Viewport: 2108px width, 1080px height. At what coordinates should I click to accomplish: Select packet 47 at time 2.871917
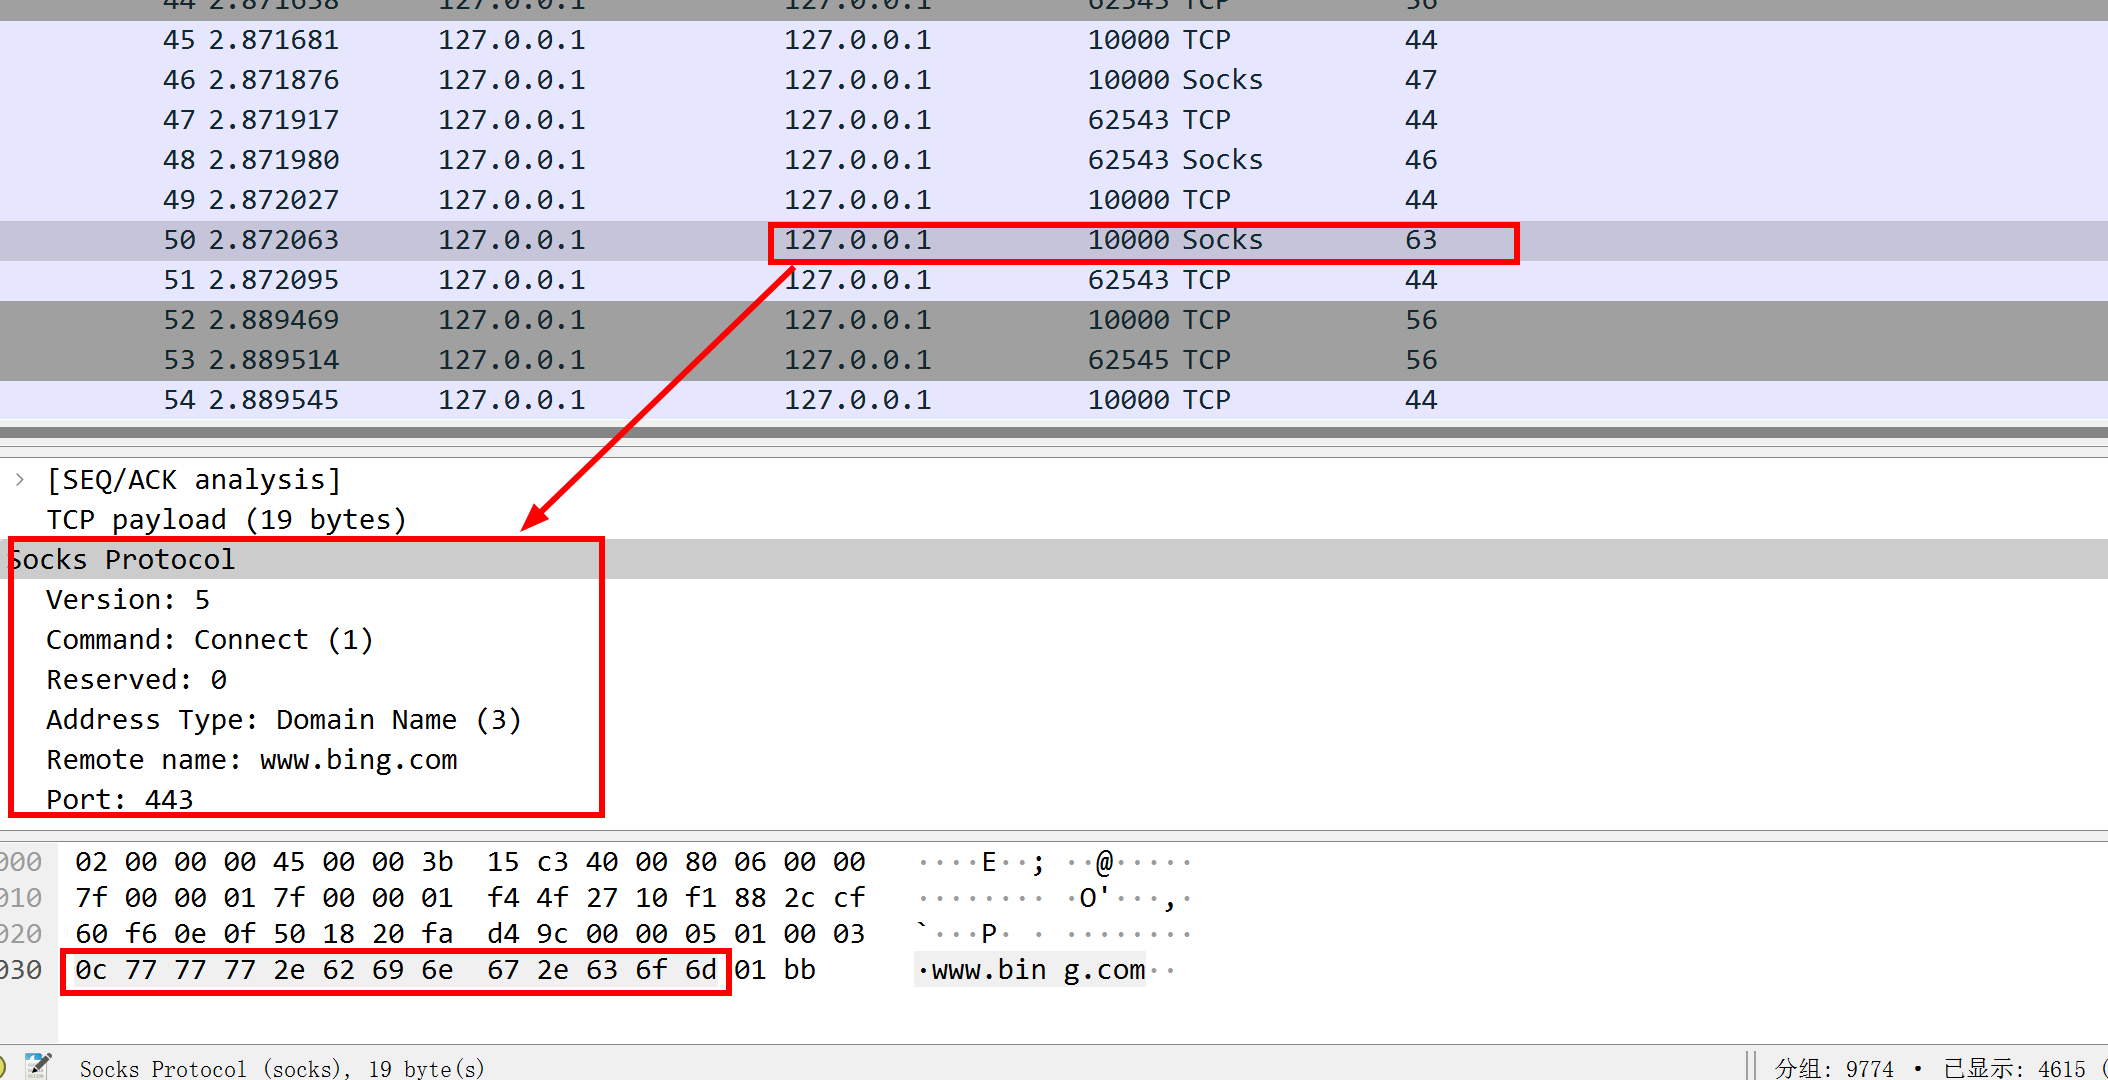click(1054, 121)
